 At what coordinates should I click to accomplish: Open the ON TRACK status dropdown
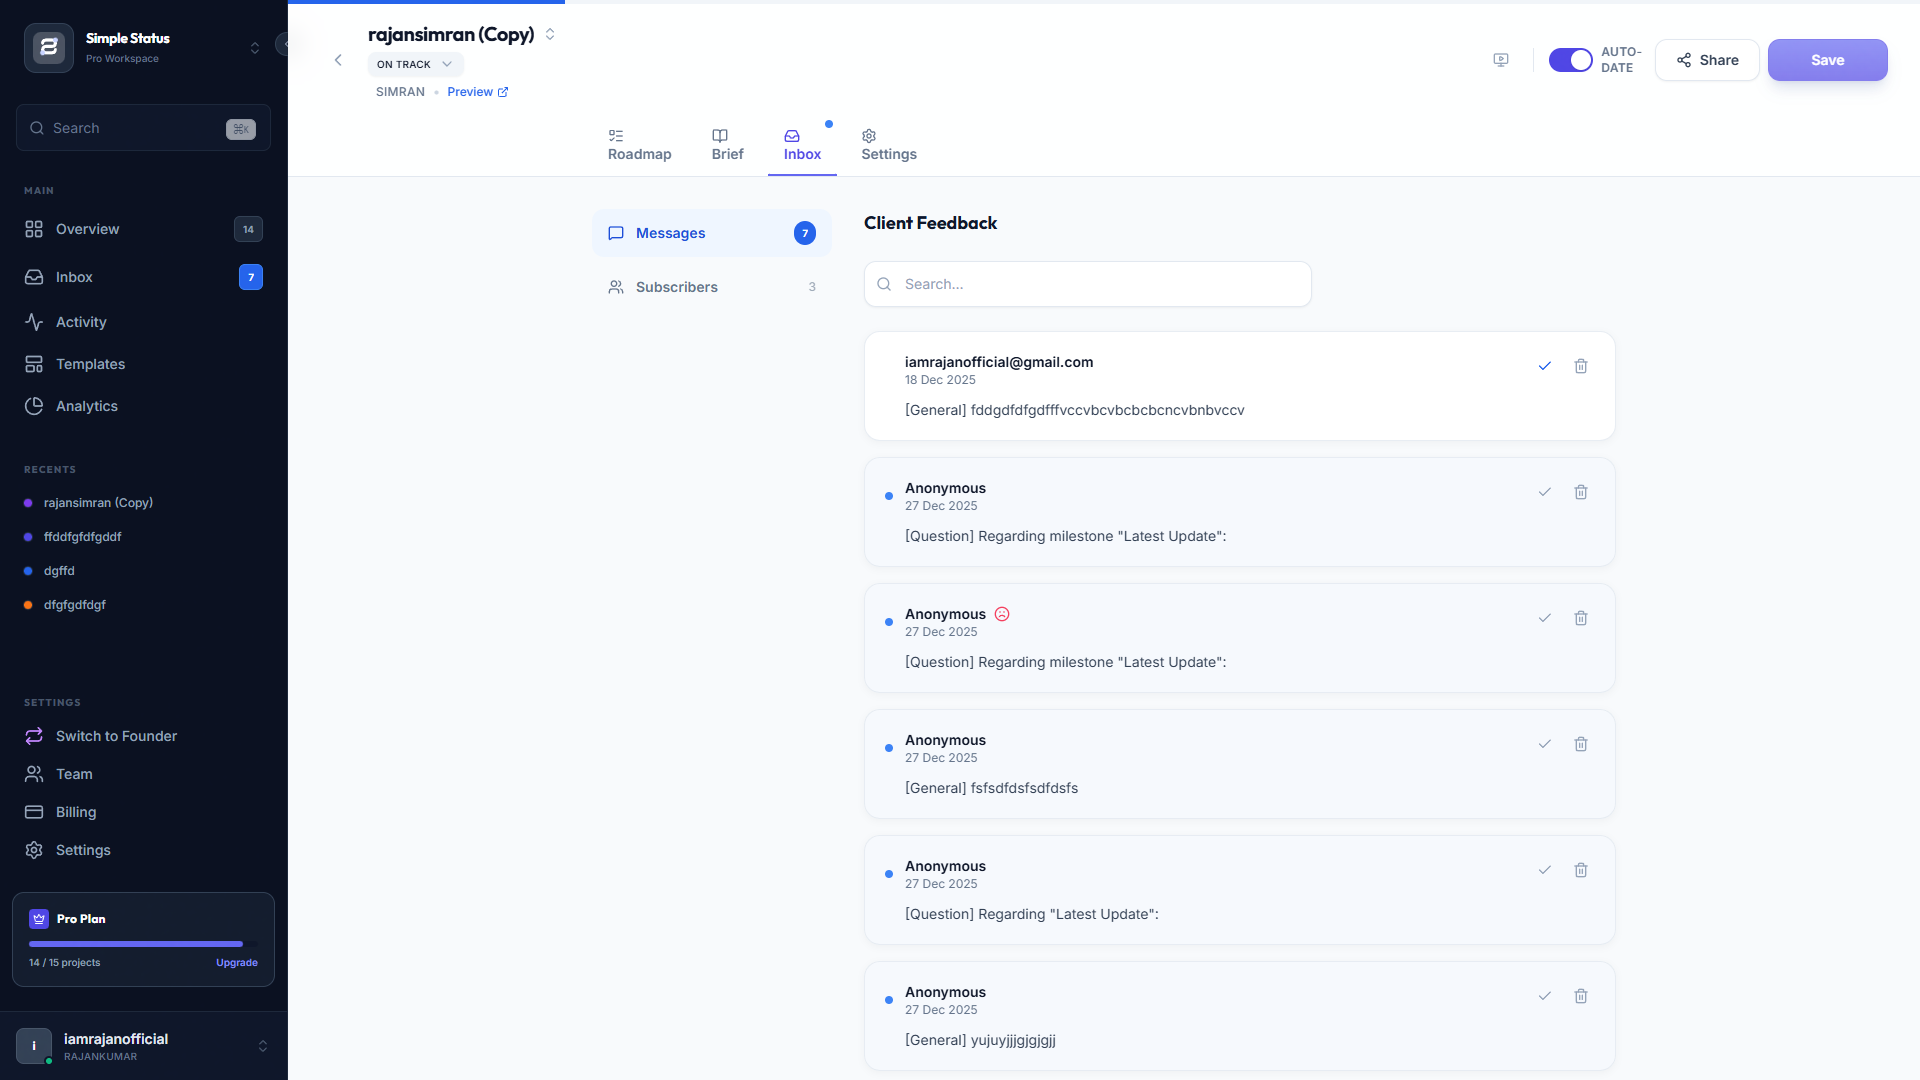415,64
